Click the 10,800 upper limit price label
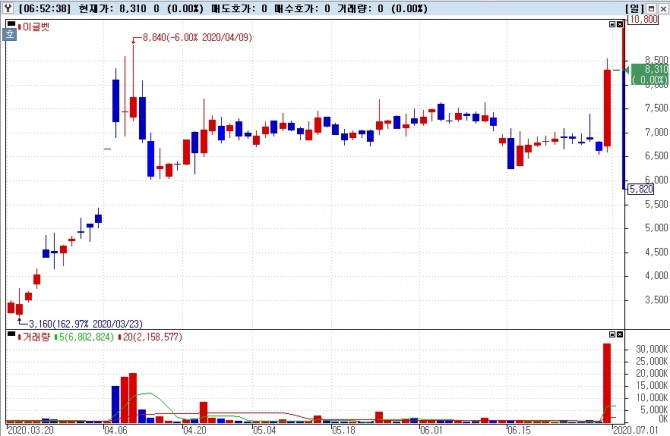This screenshot has height=436, width=670. [643, 19]
